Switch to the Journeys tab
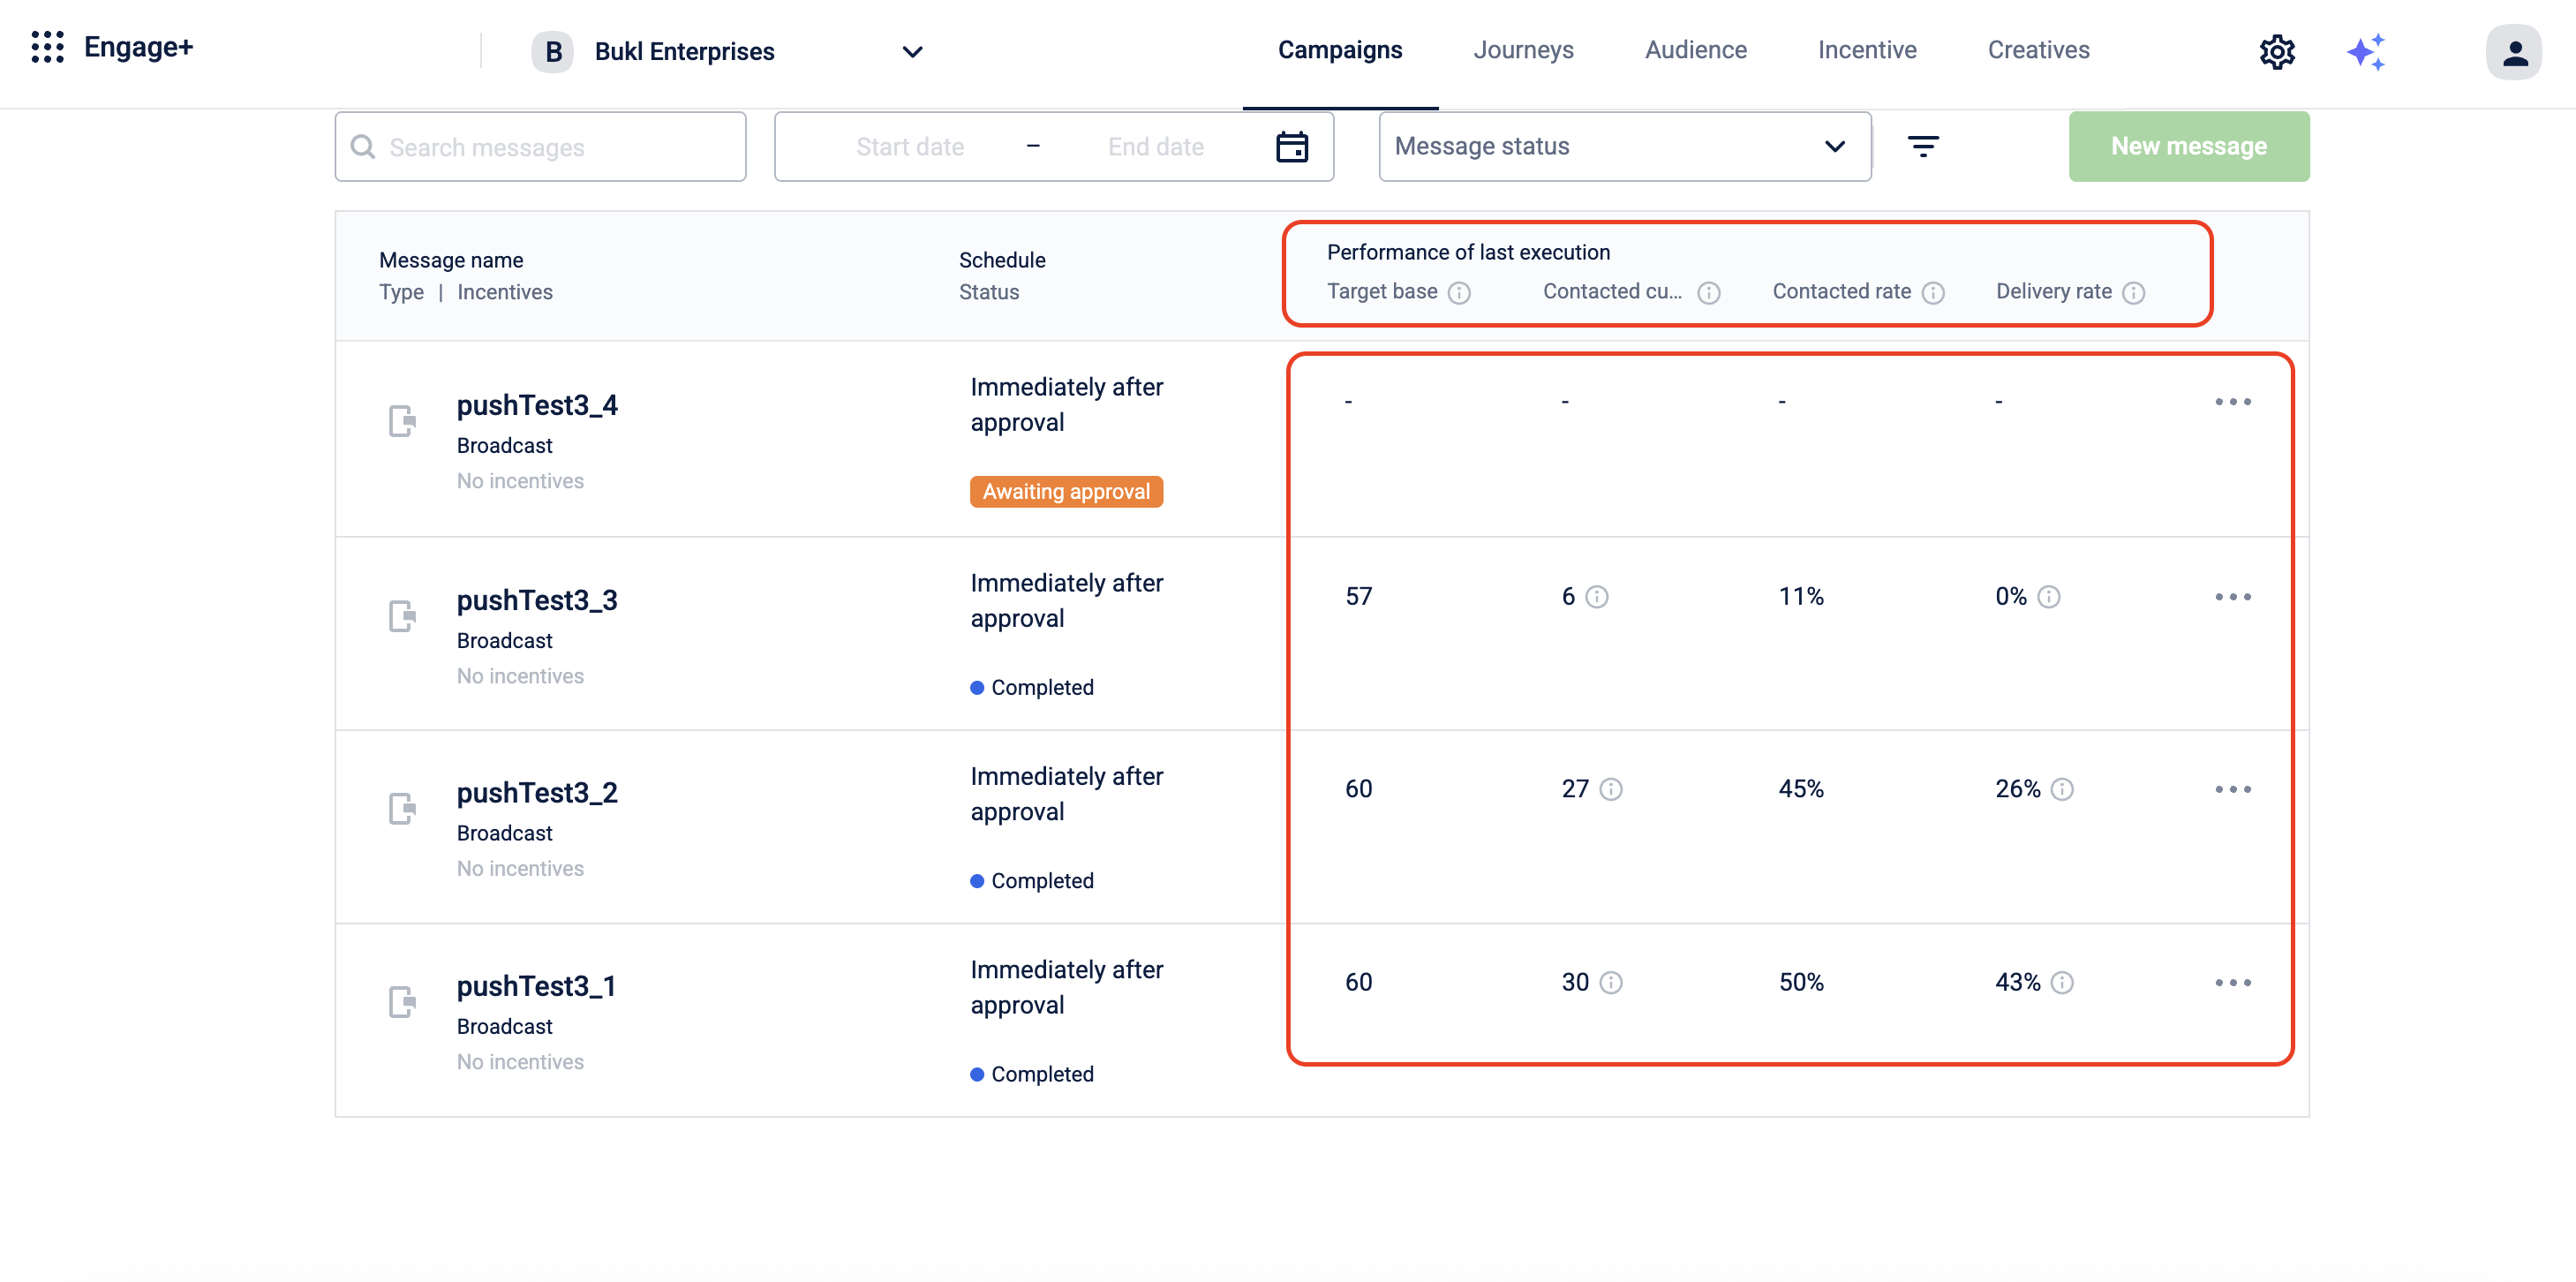 (1522, 50)
